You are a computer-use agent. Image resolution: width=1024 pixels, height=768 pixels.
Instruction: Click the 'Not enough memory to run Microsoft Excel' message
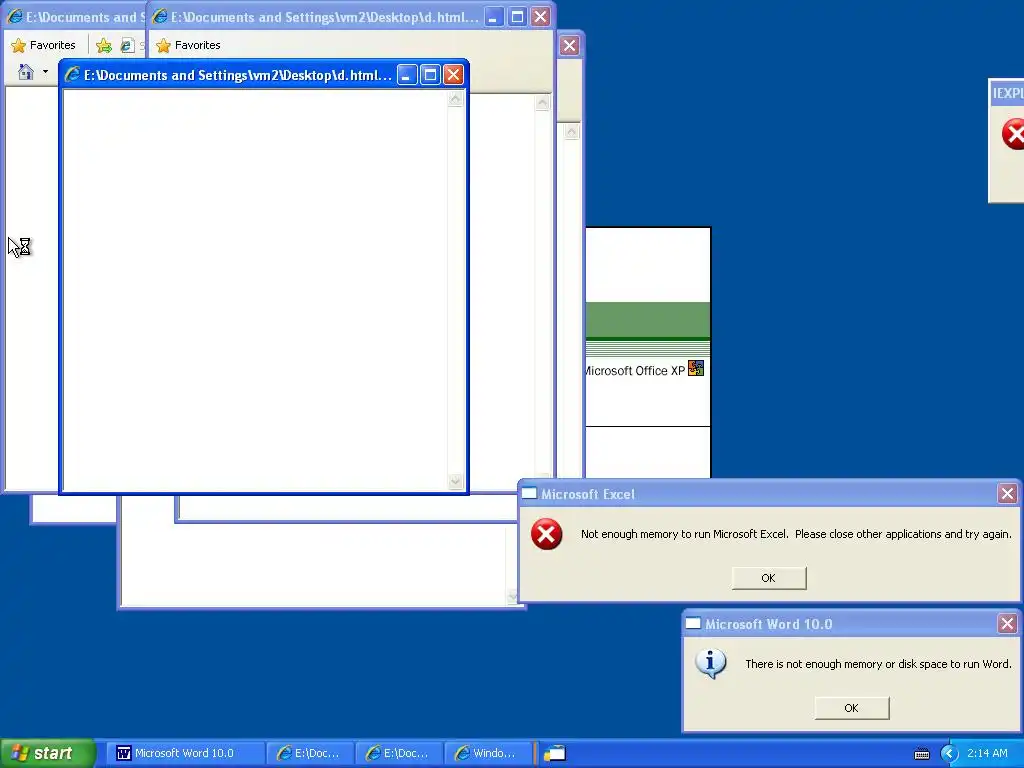coord(795,534)
